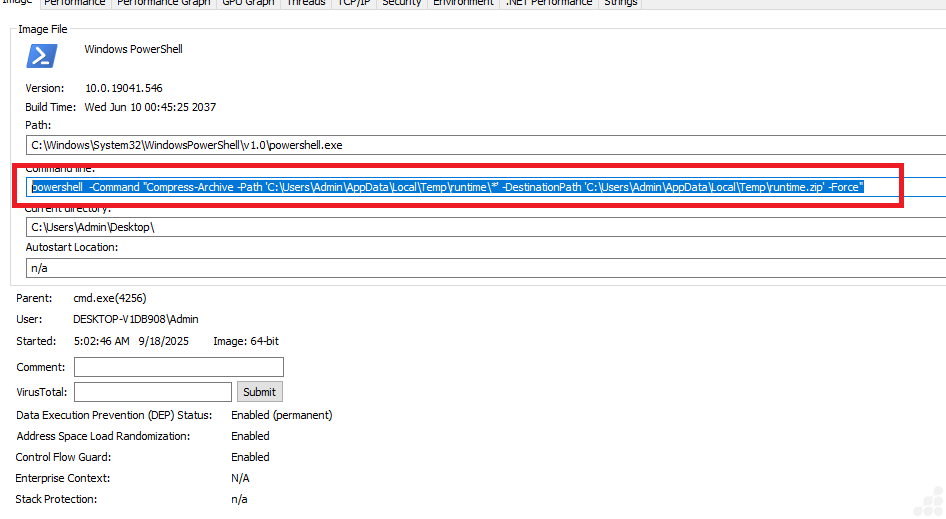Screen dimensions: 946x519
Task: Click the VirusTotal text field
Action: (152, 392)
